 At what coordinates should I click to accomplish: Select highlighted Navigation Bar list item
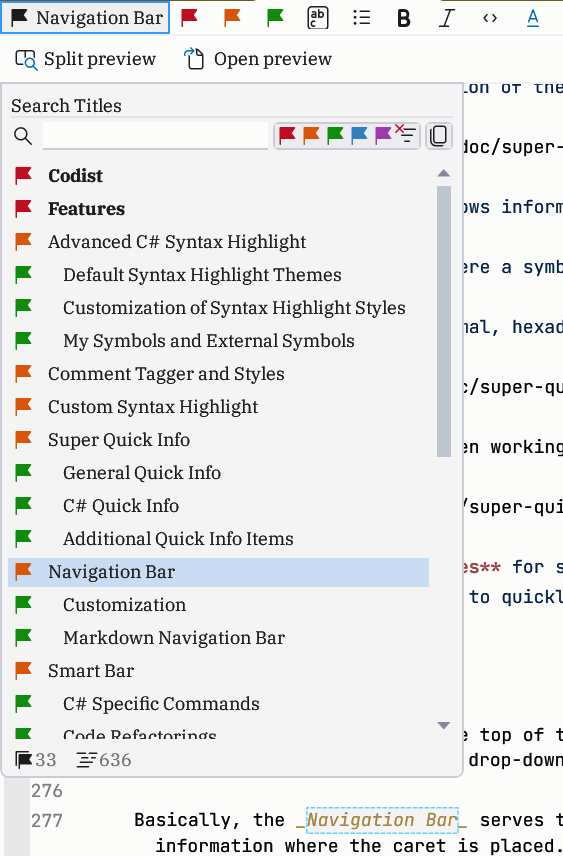coord(218,572)
